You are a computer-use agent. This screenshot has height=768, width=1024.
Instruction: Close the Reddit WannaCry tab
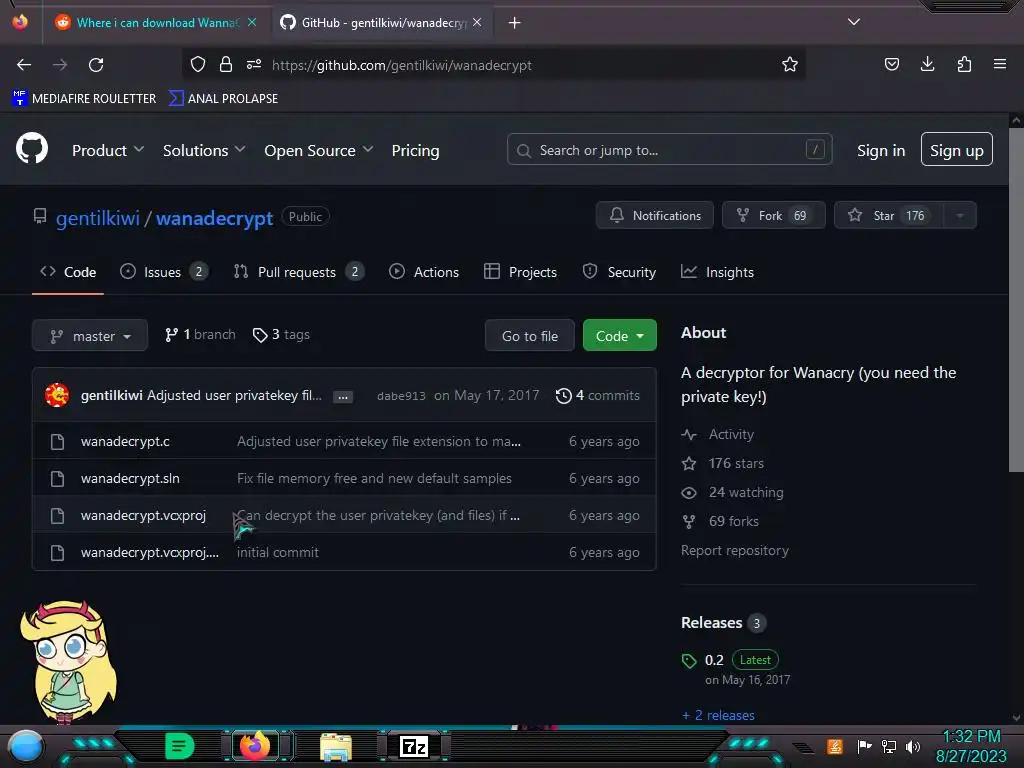point(252,22)
